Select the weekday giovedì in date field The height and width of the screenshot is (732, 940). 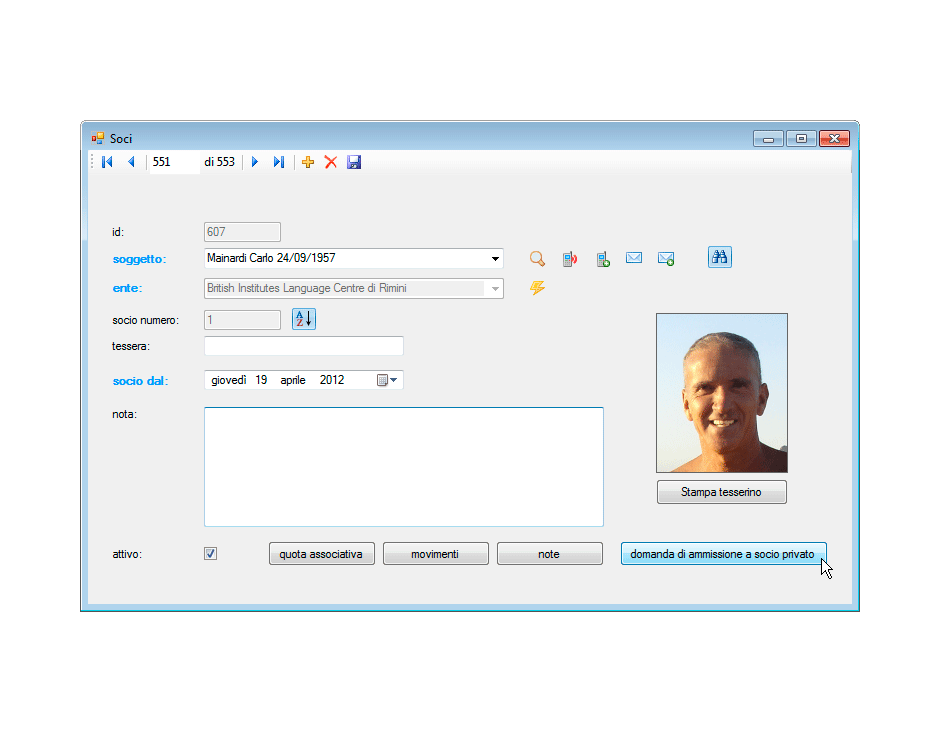coord(228,380)
